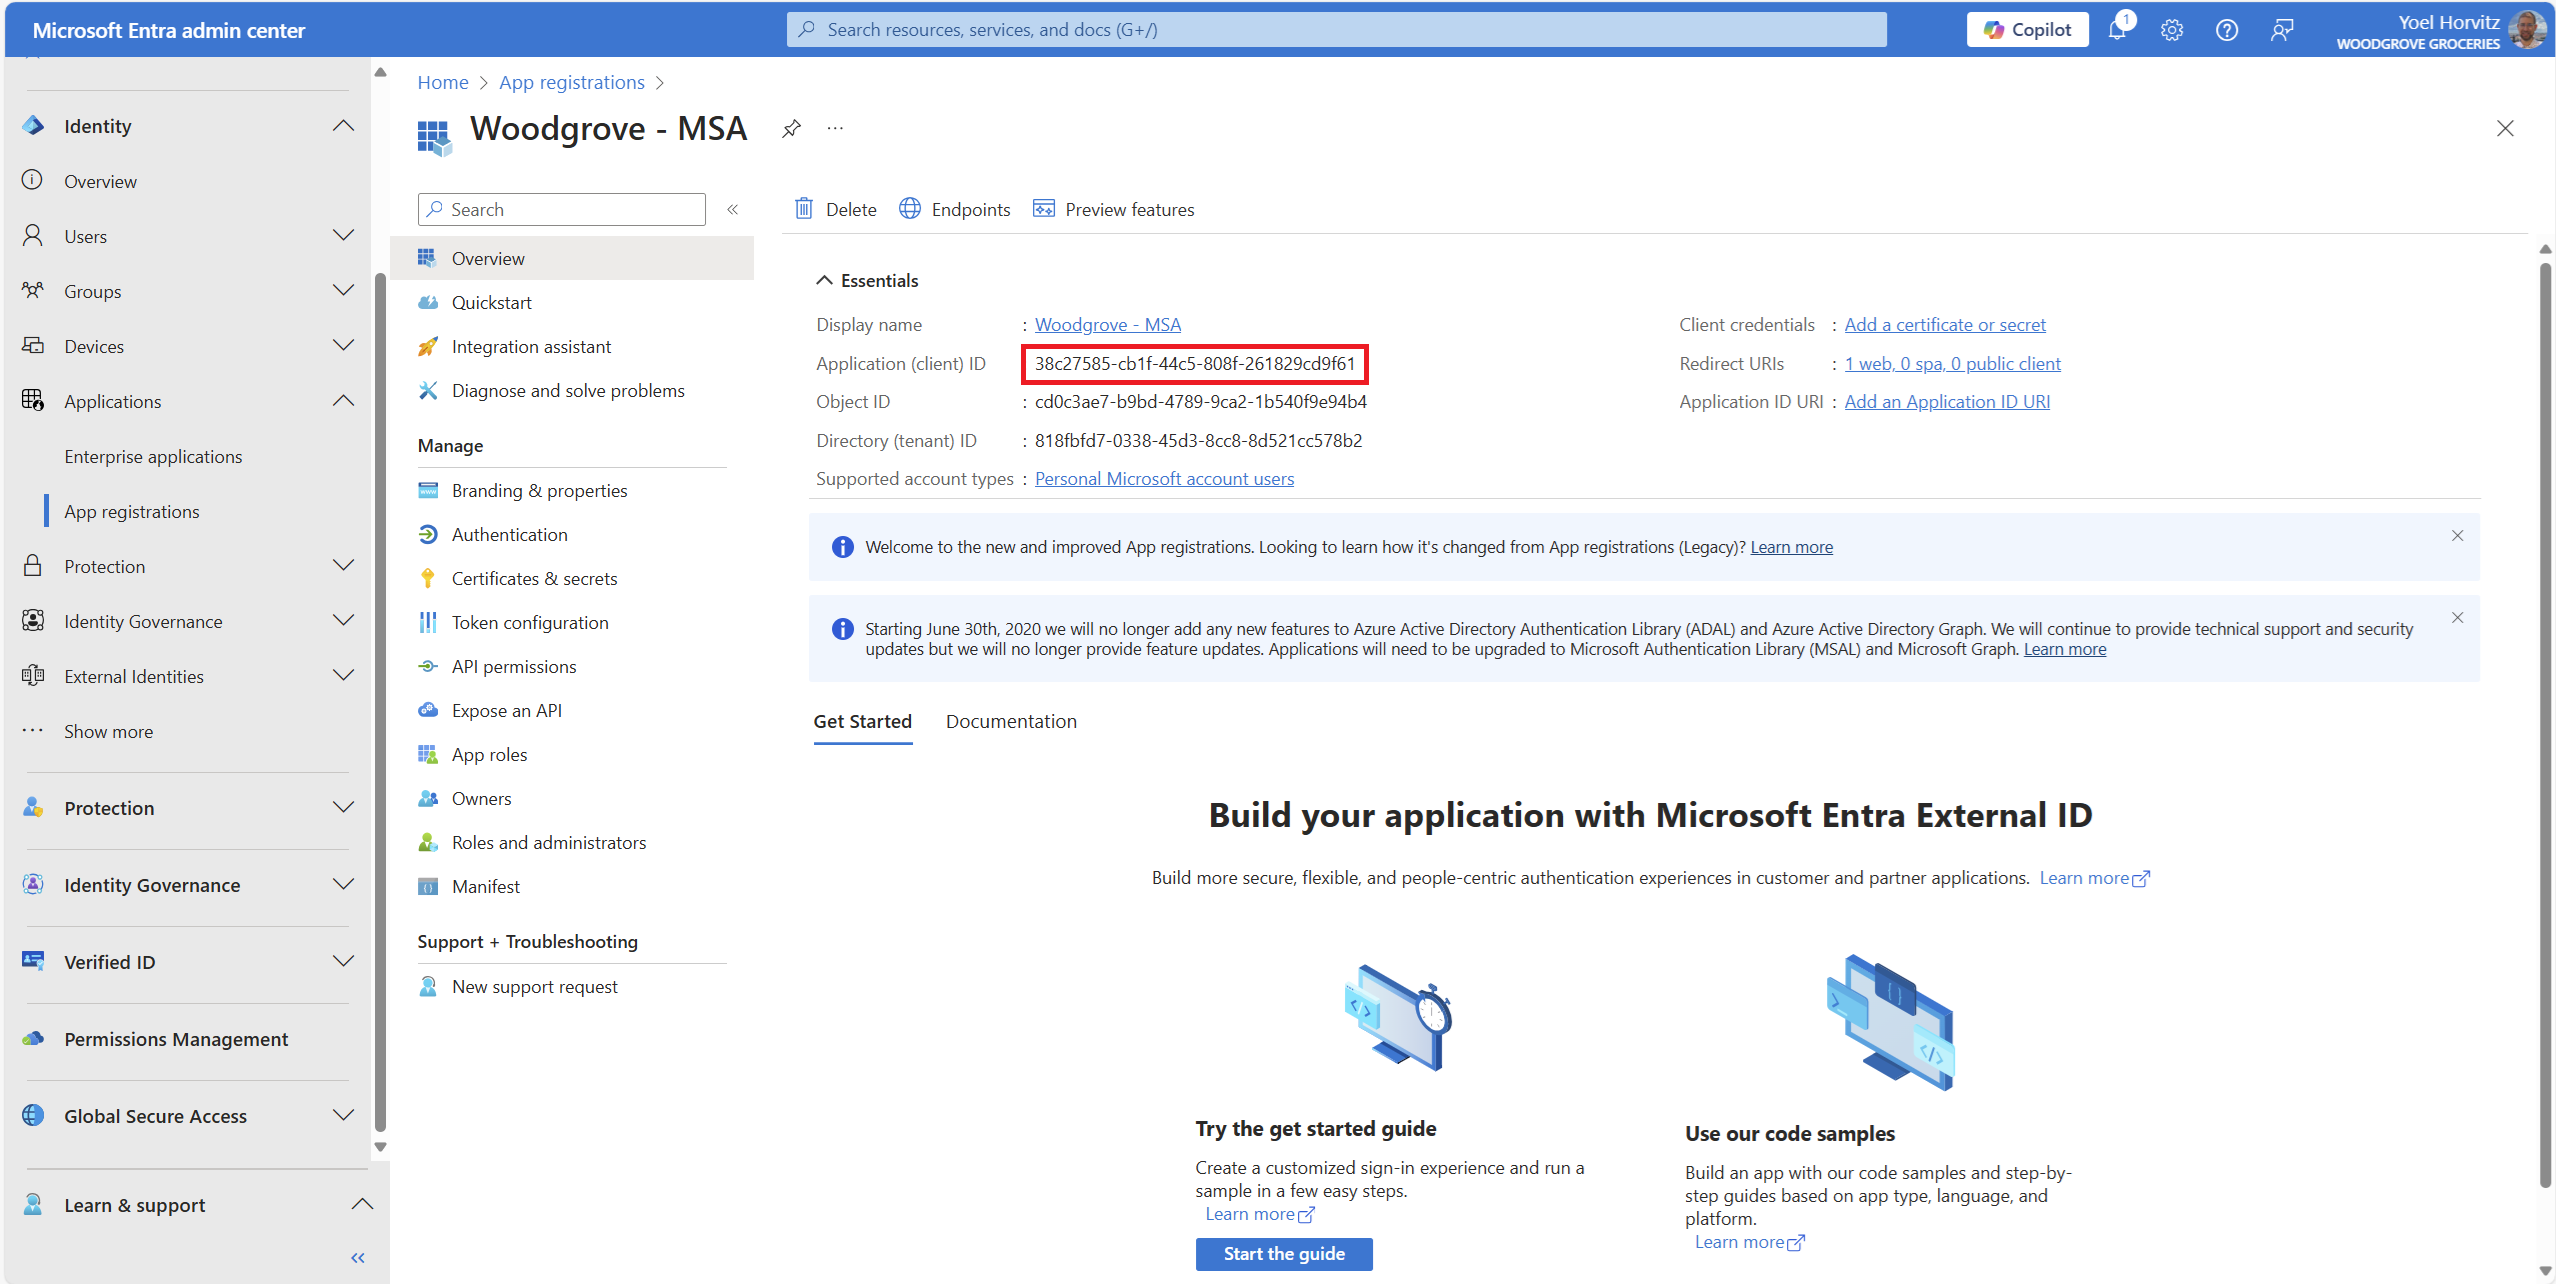Open the ellipsis more options menu
Image resolution: width=2556 pixels, height=1284 pixels.
tap(835, 128)
